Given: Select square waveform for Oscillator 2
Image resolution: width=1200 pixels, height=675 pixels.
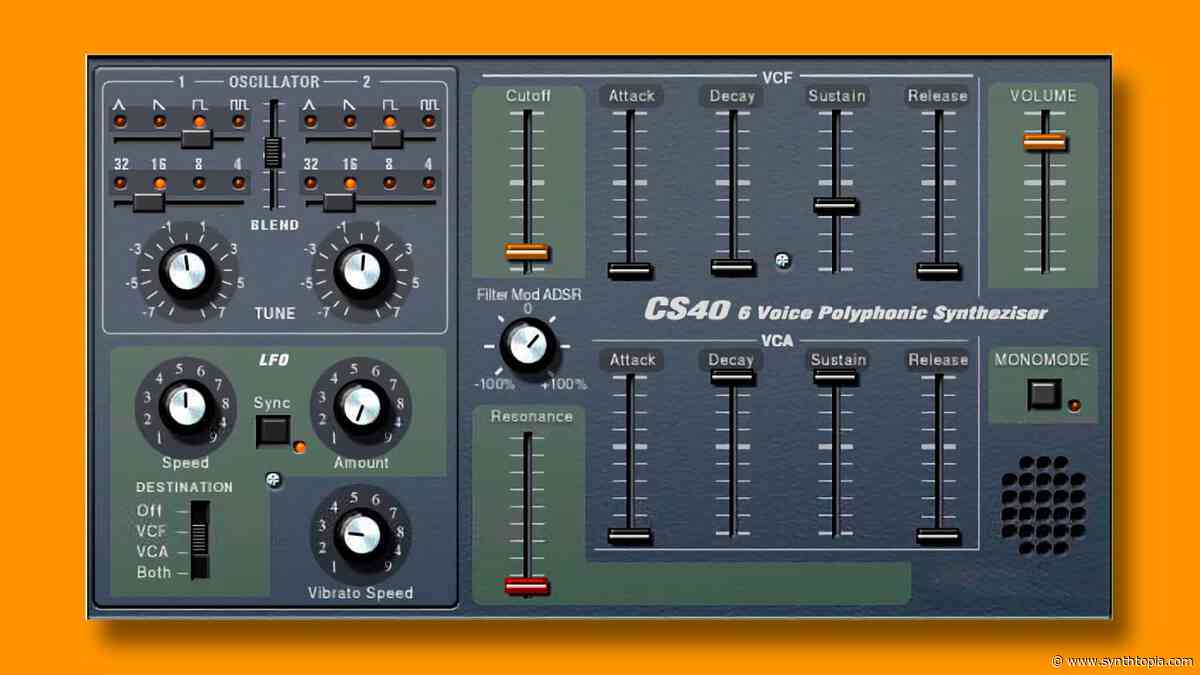Looking at the screenshot, I should coord(390,121).
